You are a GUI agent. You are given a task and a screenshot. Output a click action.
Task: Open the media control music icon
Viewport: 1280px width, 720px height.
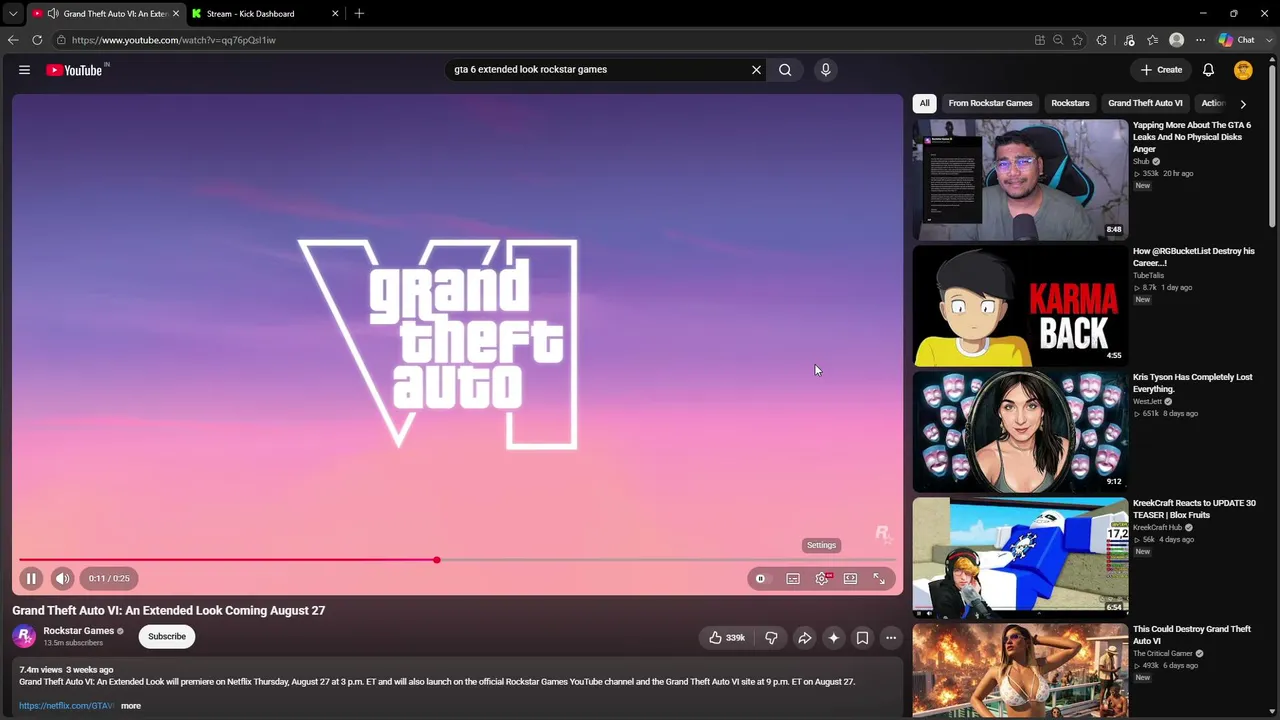pyautogui.click(x=1129, y=40)
